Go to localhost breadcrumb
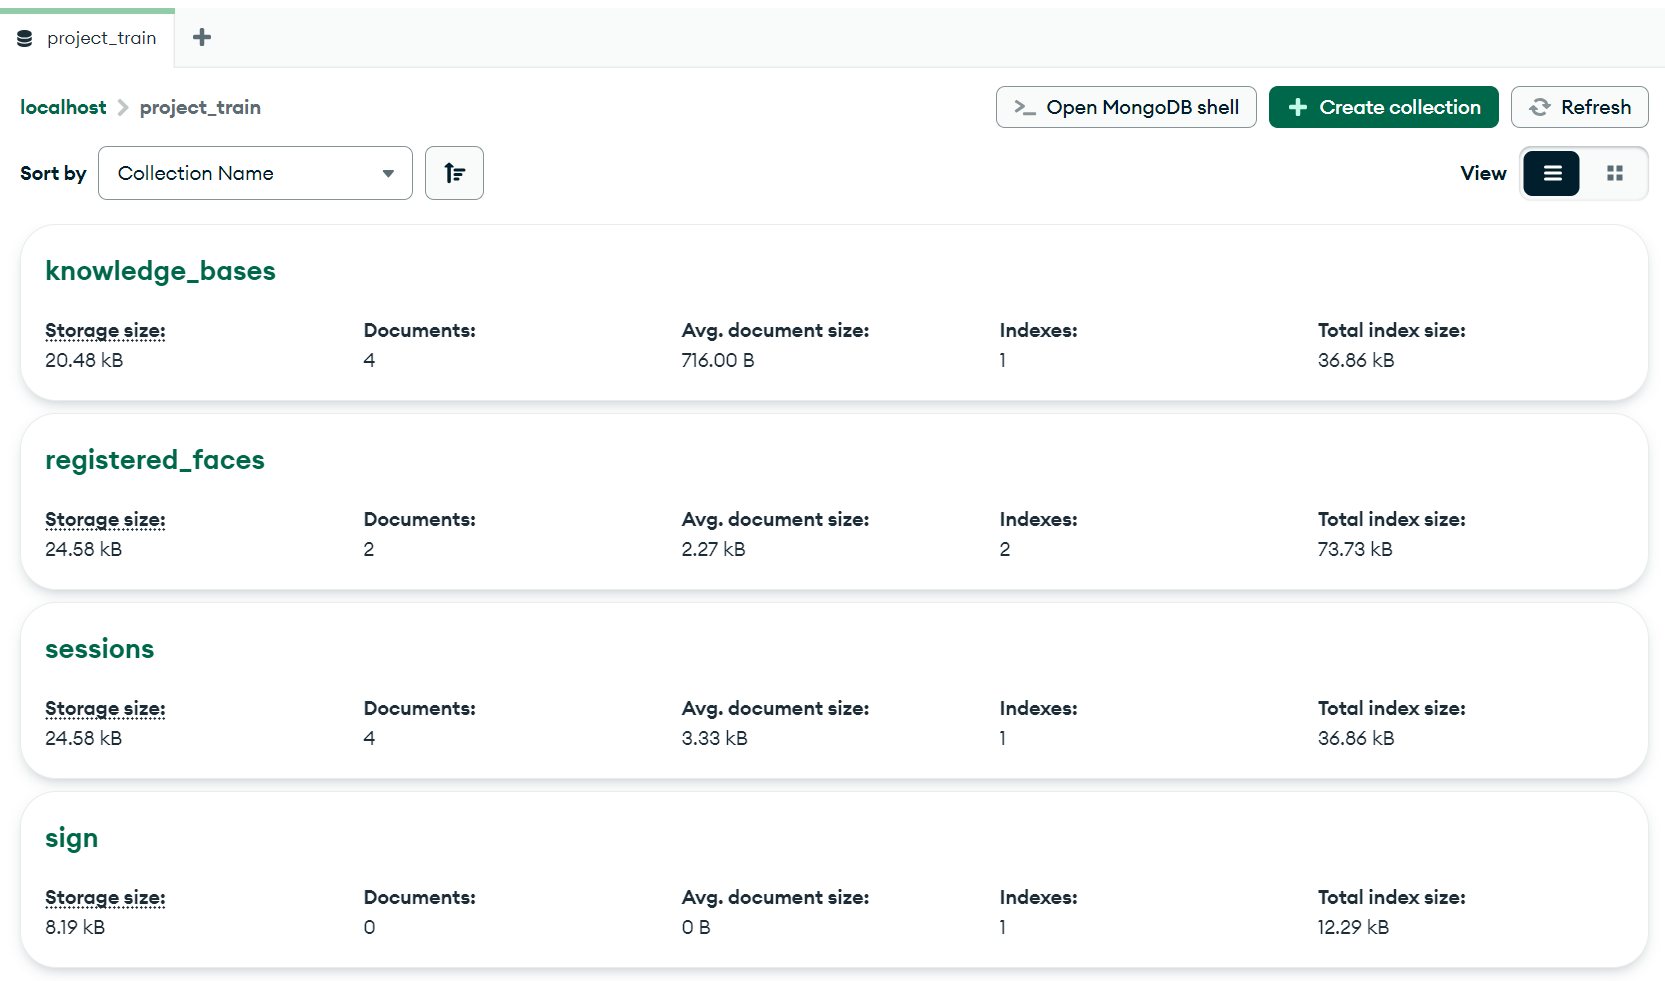The width and height of the screenshot is (1665, 981). 63,107
